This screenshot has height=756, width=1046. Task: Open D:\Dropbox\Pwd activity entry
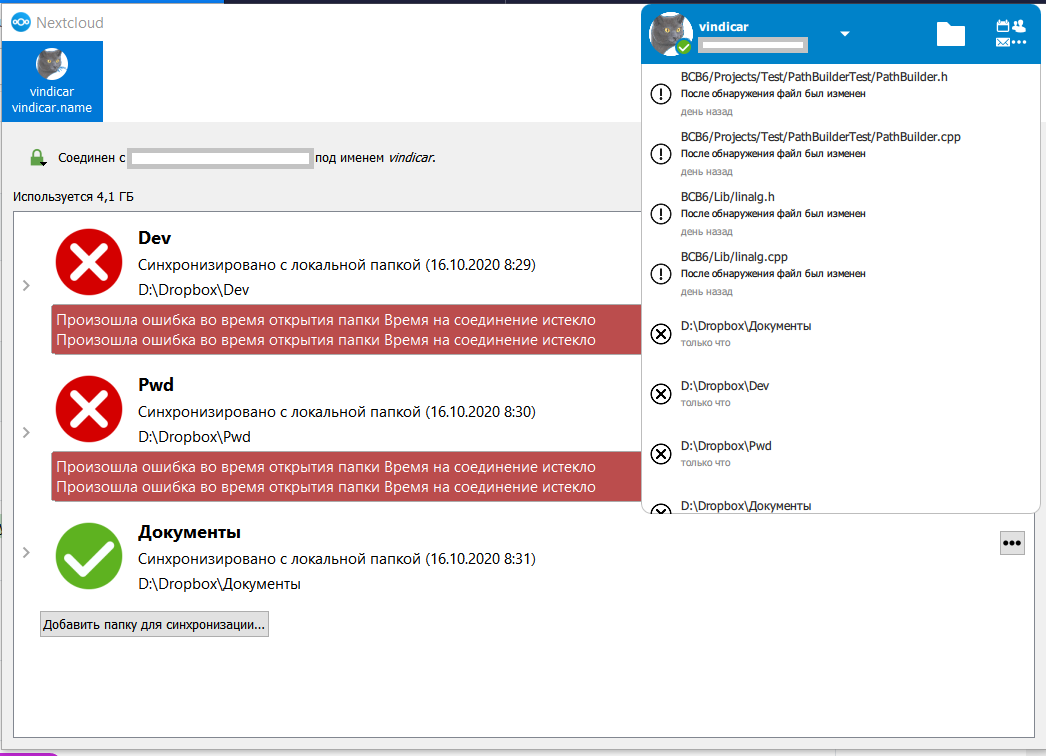841,454
